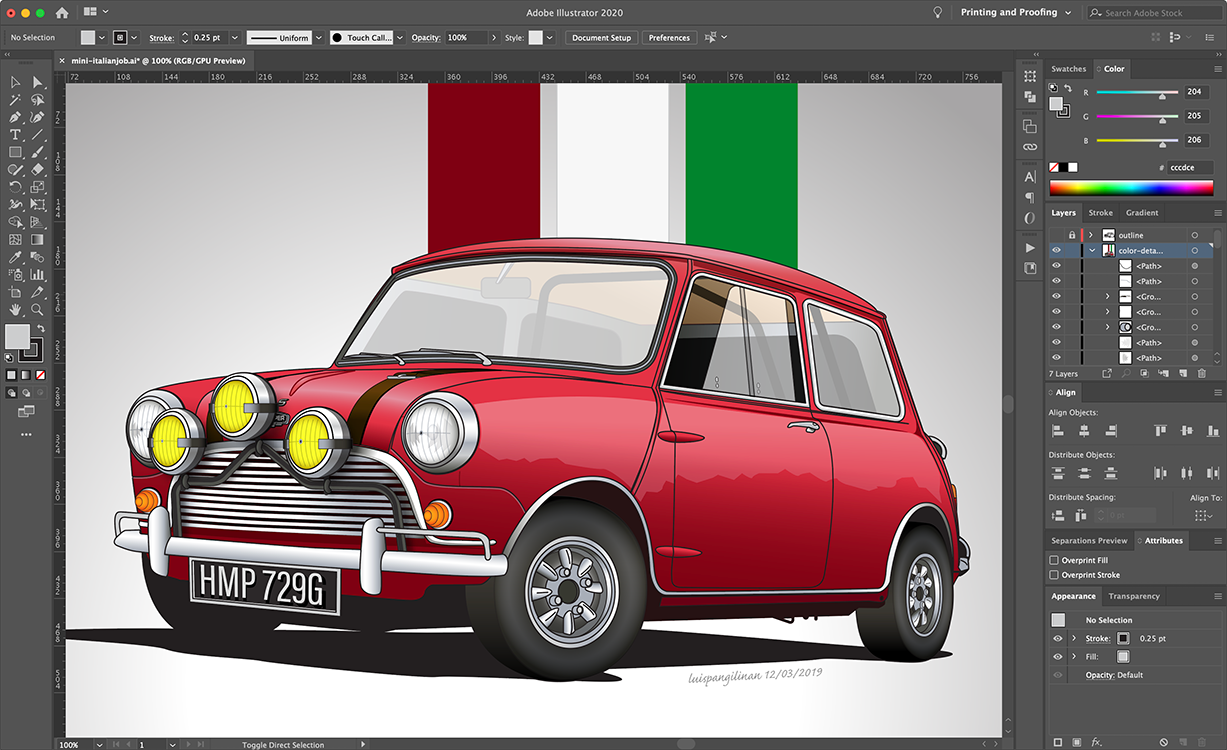The width and height of the screenshot is (1227, 750).
Task: Click the B color slider
Action: 1139,141
